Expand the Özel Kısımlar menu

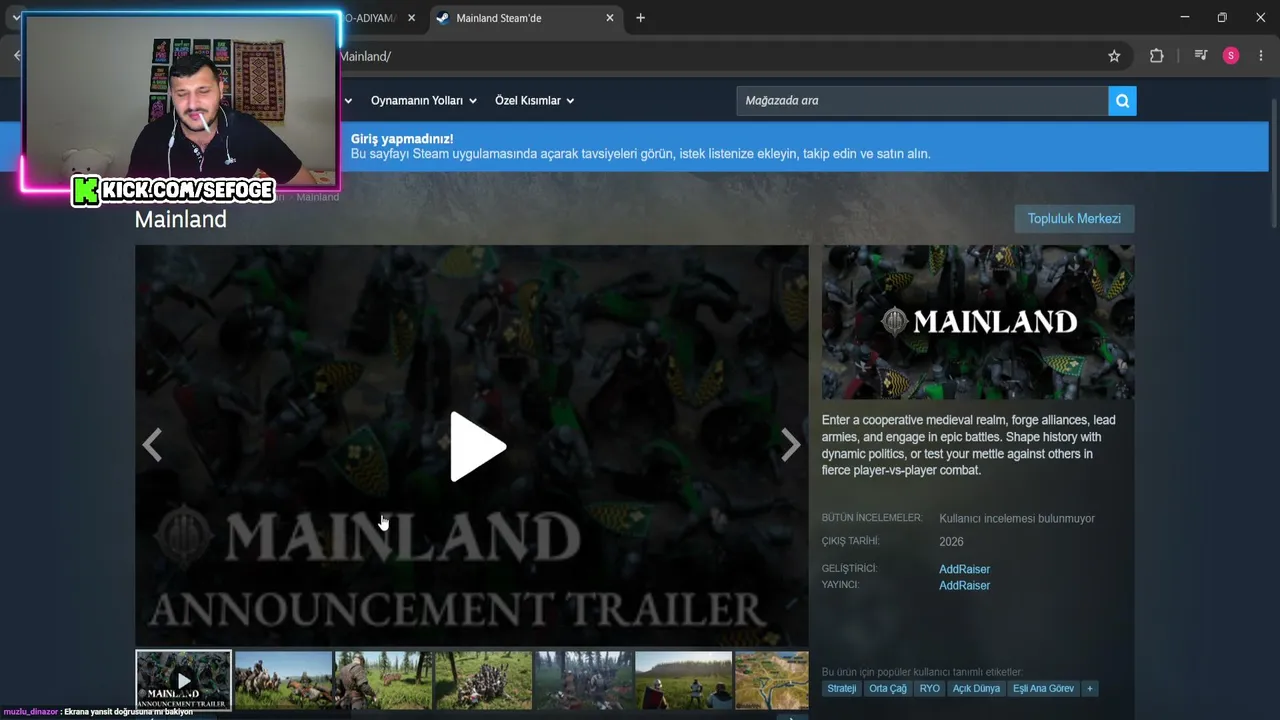pyautogui.click(x=535, y=101)
